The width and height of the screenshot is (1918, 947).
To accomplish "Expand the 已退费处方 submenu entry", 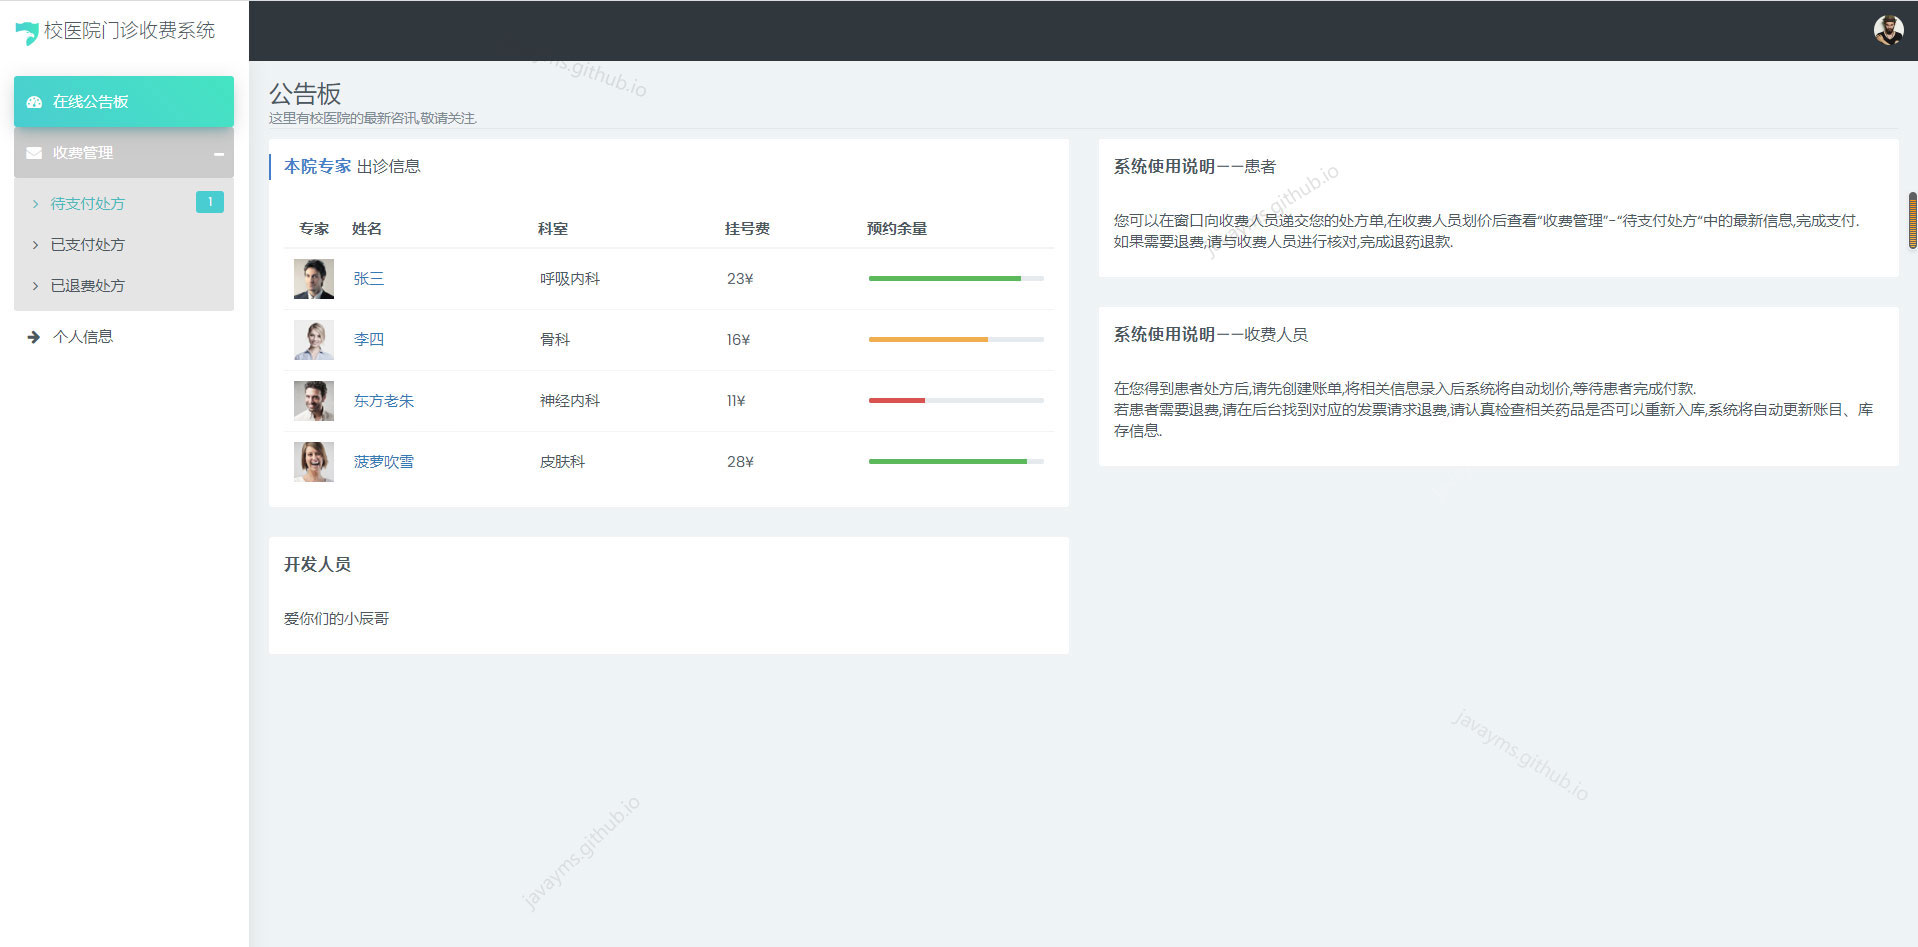I will [x=88, y=285].
